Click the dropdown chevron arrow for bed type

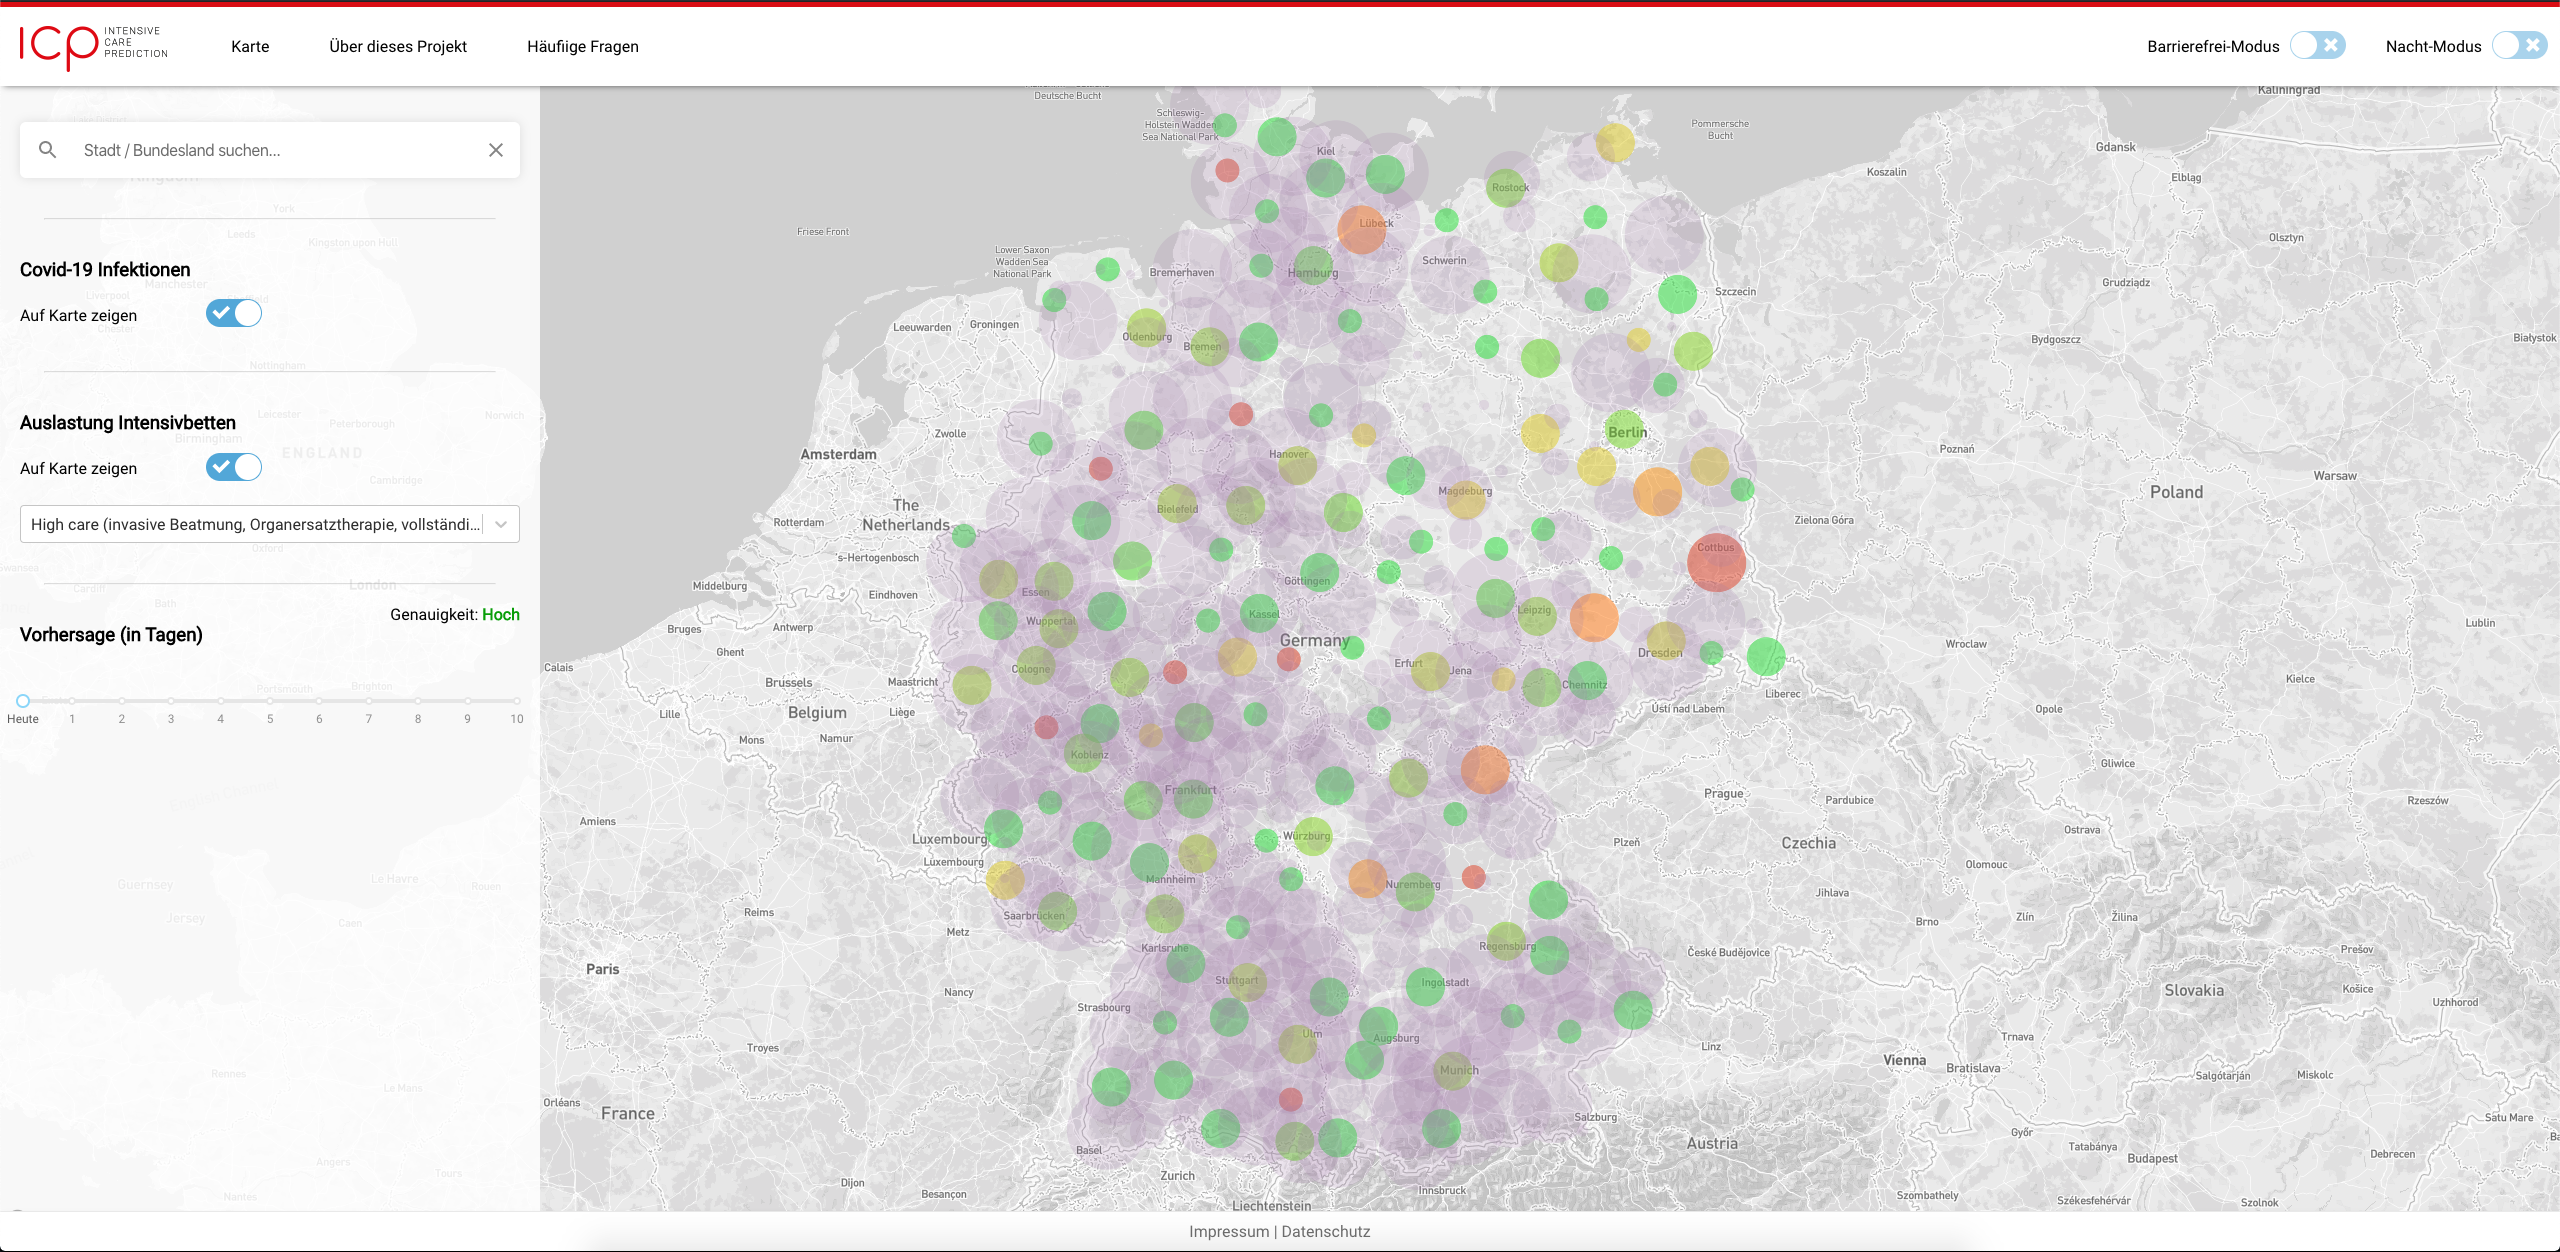tap(501, 524)
